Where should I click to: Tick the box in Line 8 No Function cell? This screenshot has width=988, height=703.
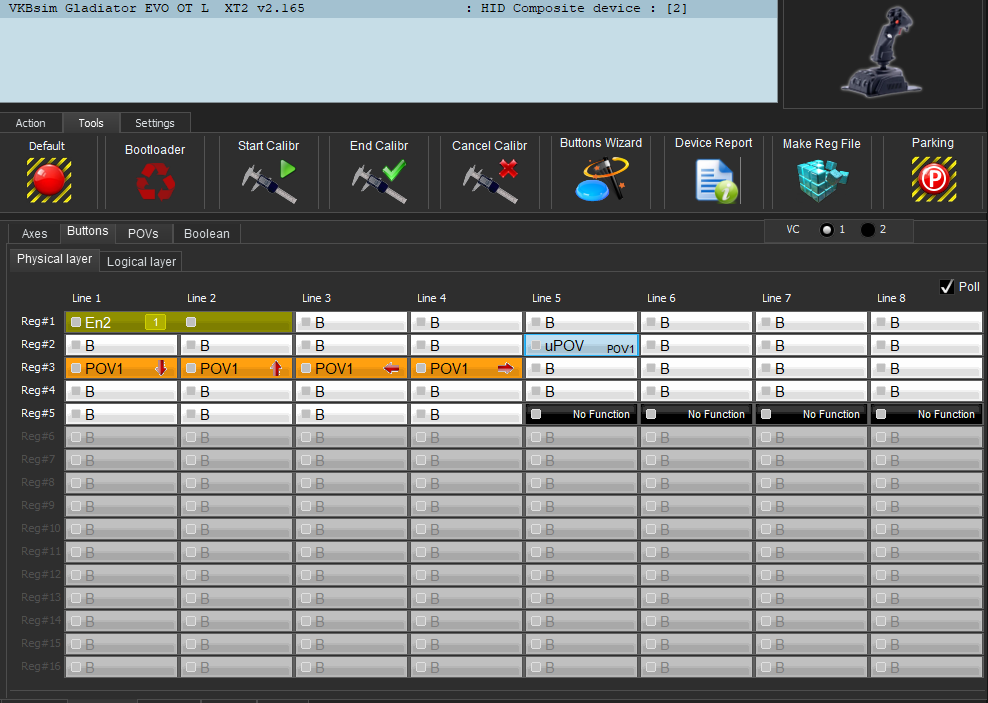[881, 414]
